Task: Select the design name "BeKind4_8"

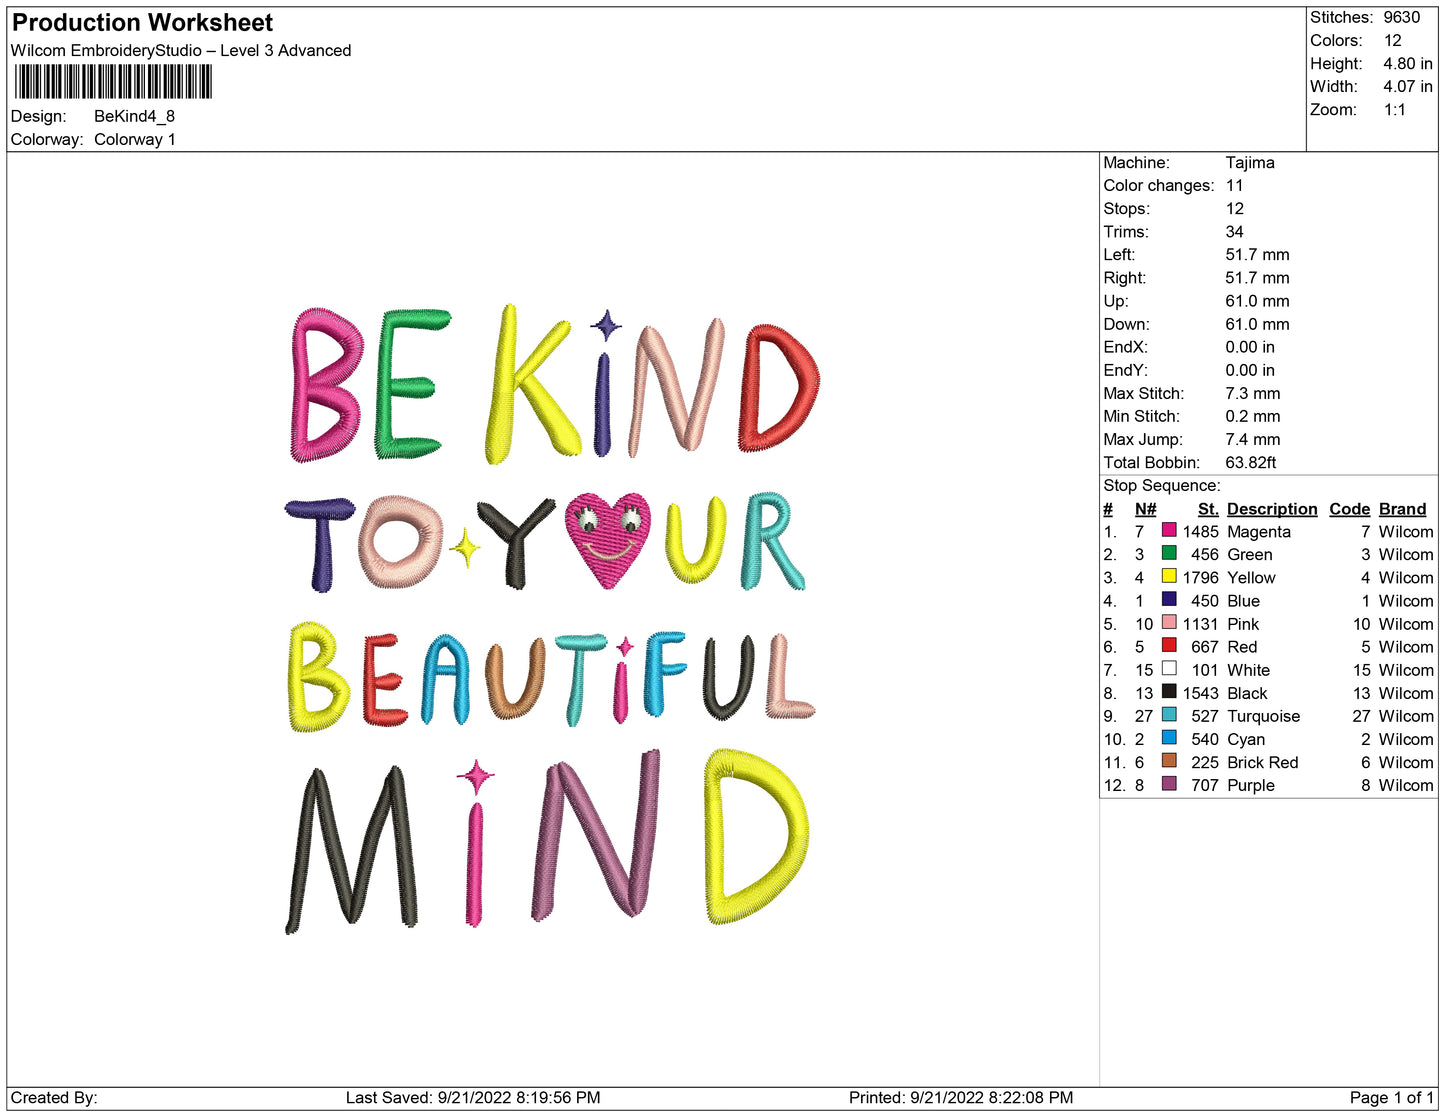Action: click(134, 116)
